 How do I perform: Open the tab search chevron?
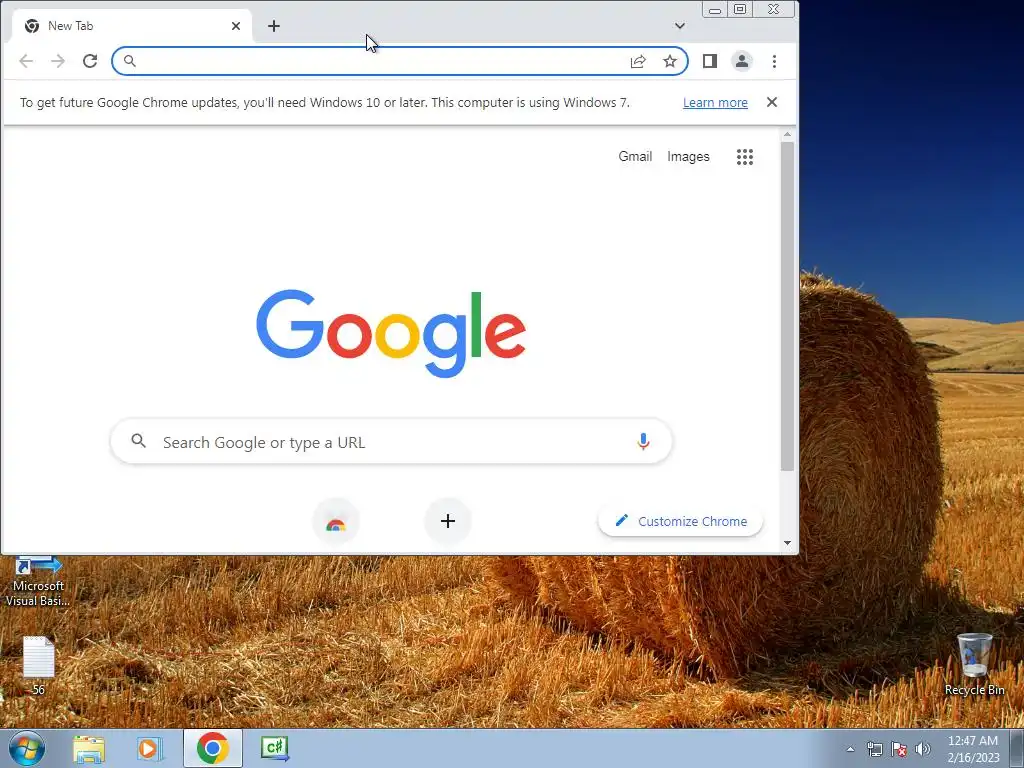pos(680,26)
